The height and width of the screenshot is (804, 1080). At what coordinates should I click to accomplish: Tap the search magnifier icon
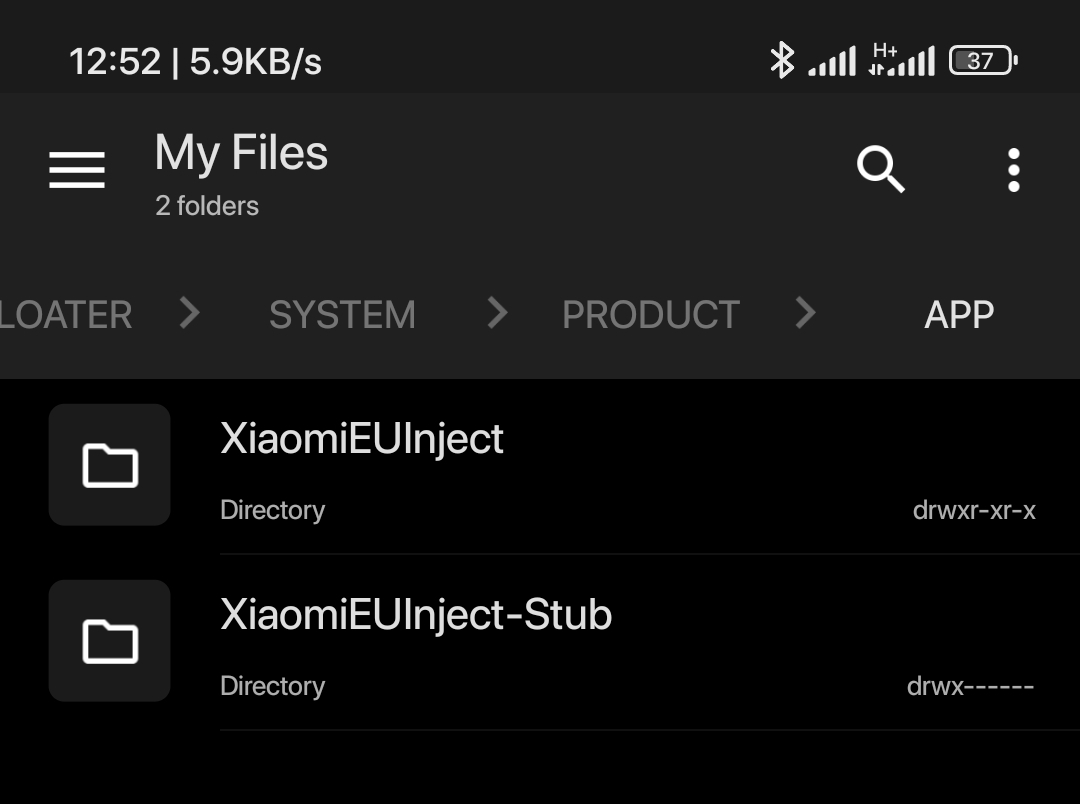[881, 169]
